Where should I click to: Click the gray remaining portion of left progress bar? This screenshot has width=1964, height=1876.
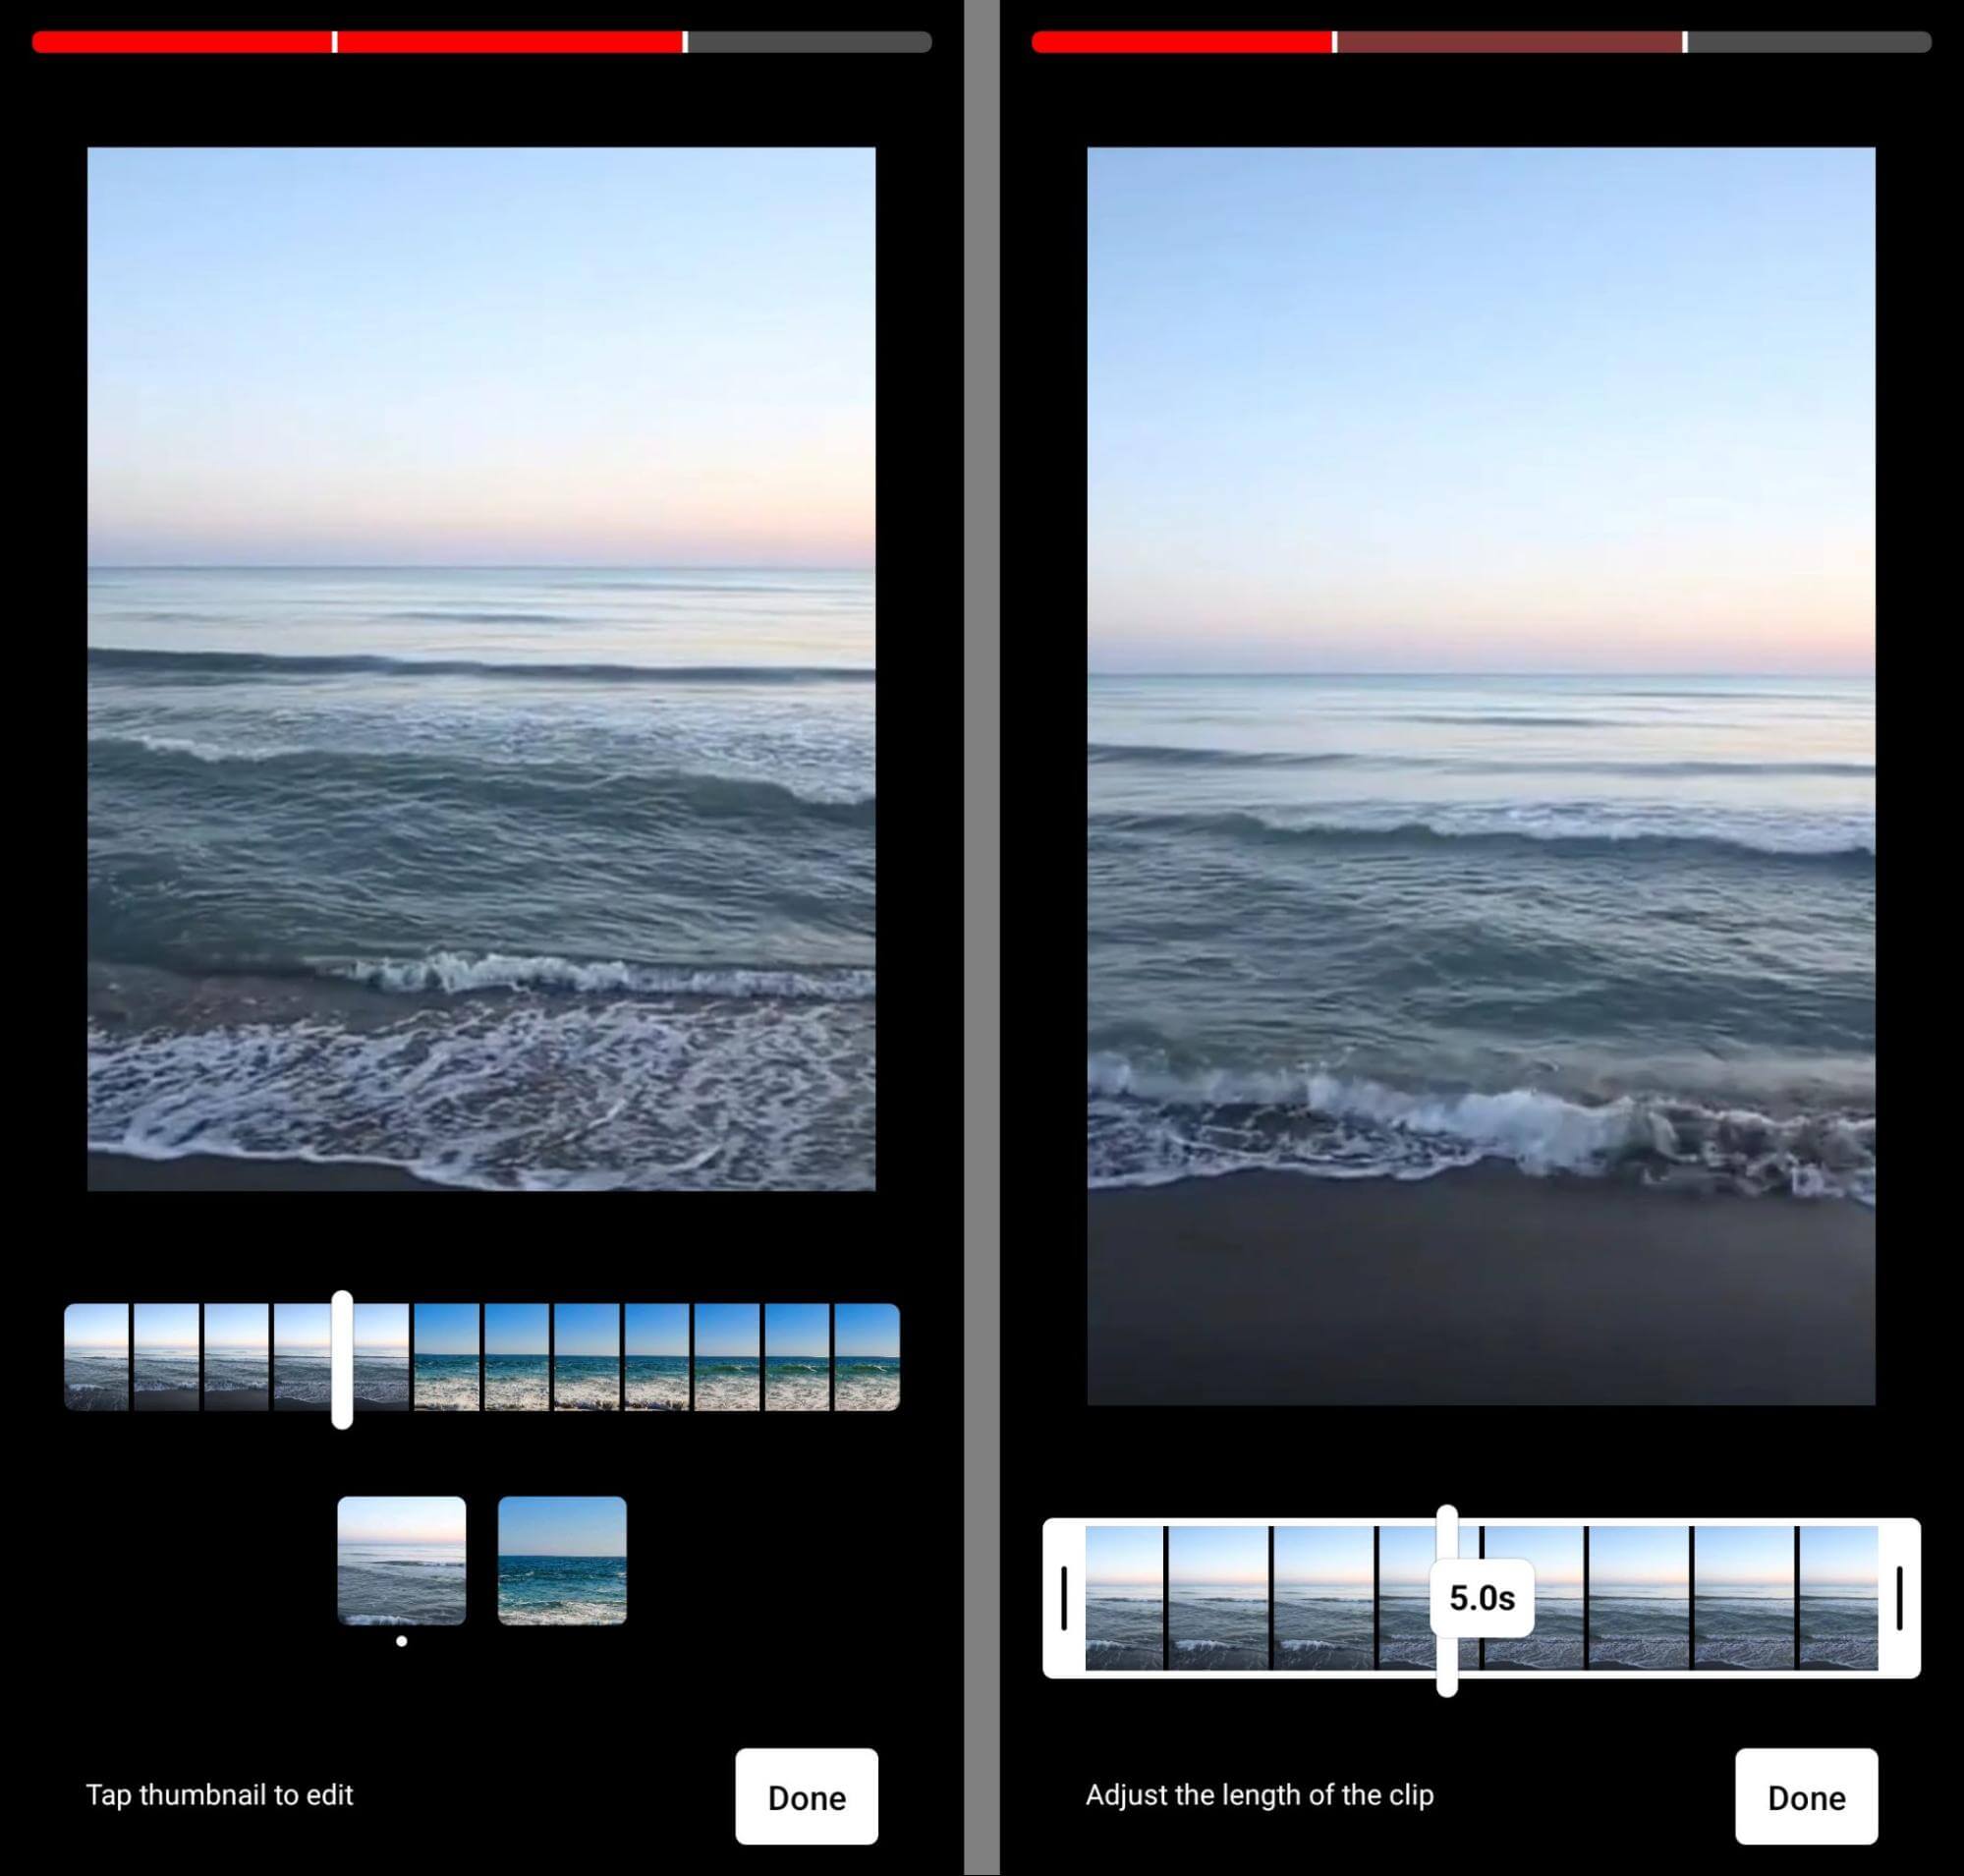pyautogui.click(x=810, y=42)
